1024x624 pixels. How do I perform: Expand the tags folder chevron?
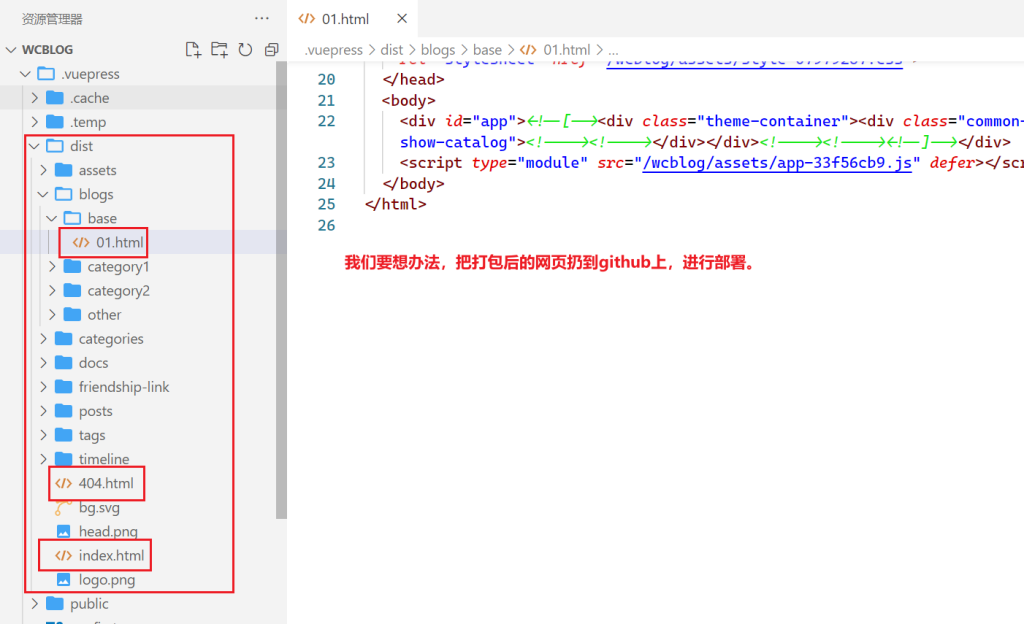[x=43, y=435]
